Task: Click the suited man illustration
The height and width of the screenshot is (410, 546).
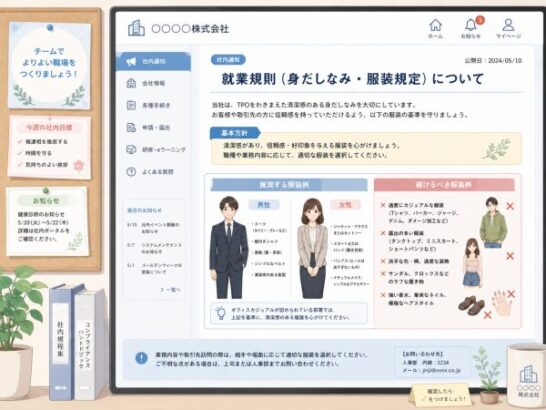Action: tap(229, 247)
